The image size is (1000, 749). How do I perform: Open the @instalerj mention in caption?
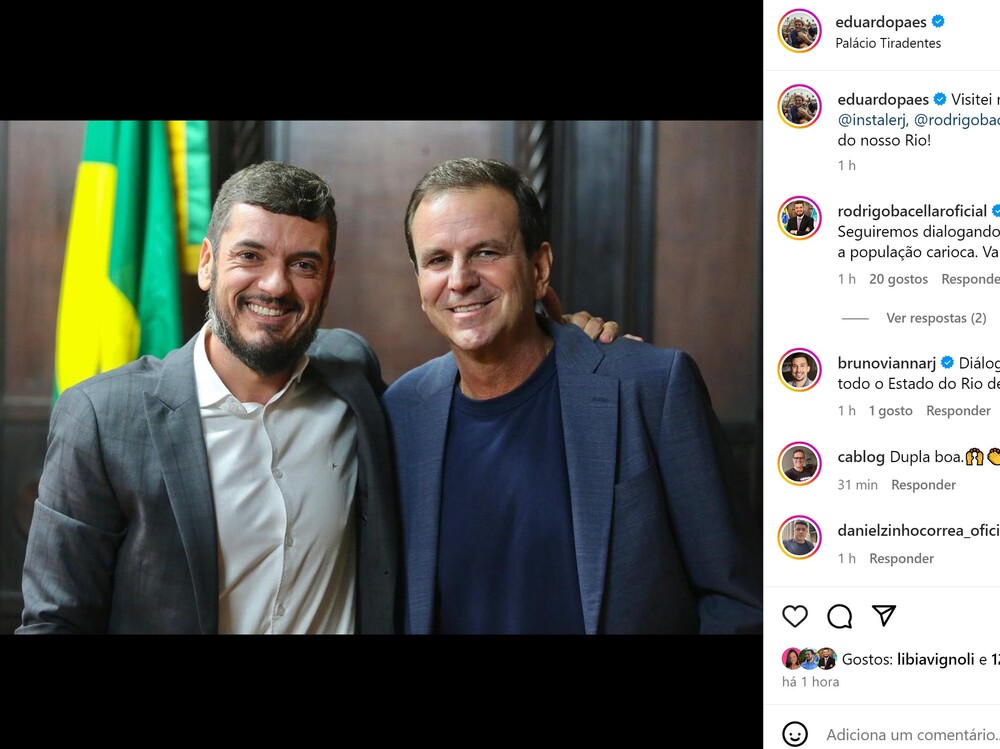point(872,119)
